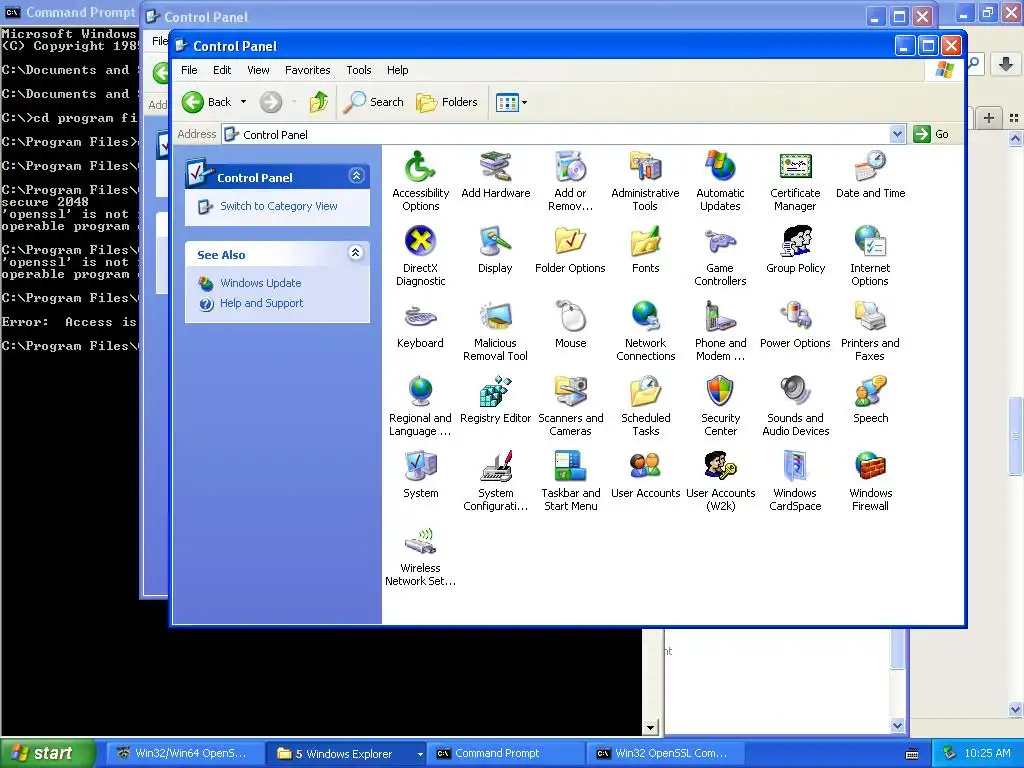Open the Tools menu
Viewport: 1024px width, 768px height.
tap(359, 70)
